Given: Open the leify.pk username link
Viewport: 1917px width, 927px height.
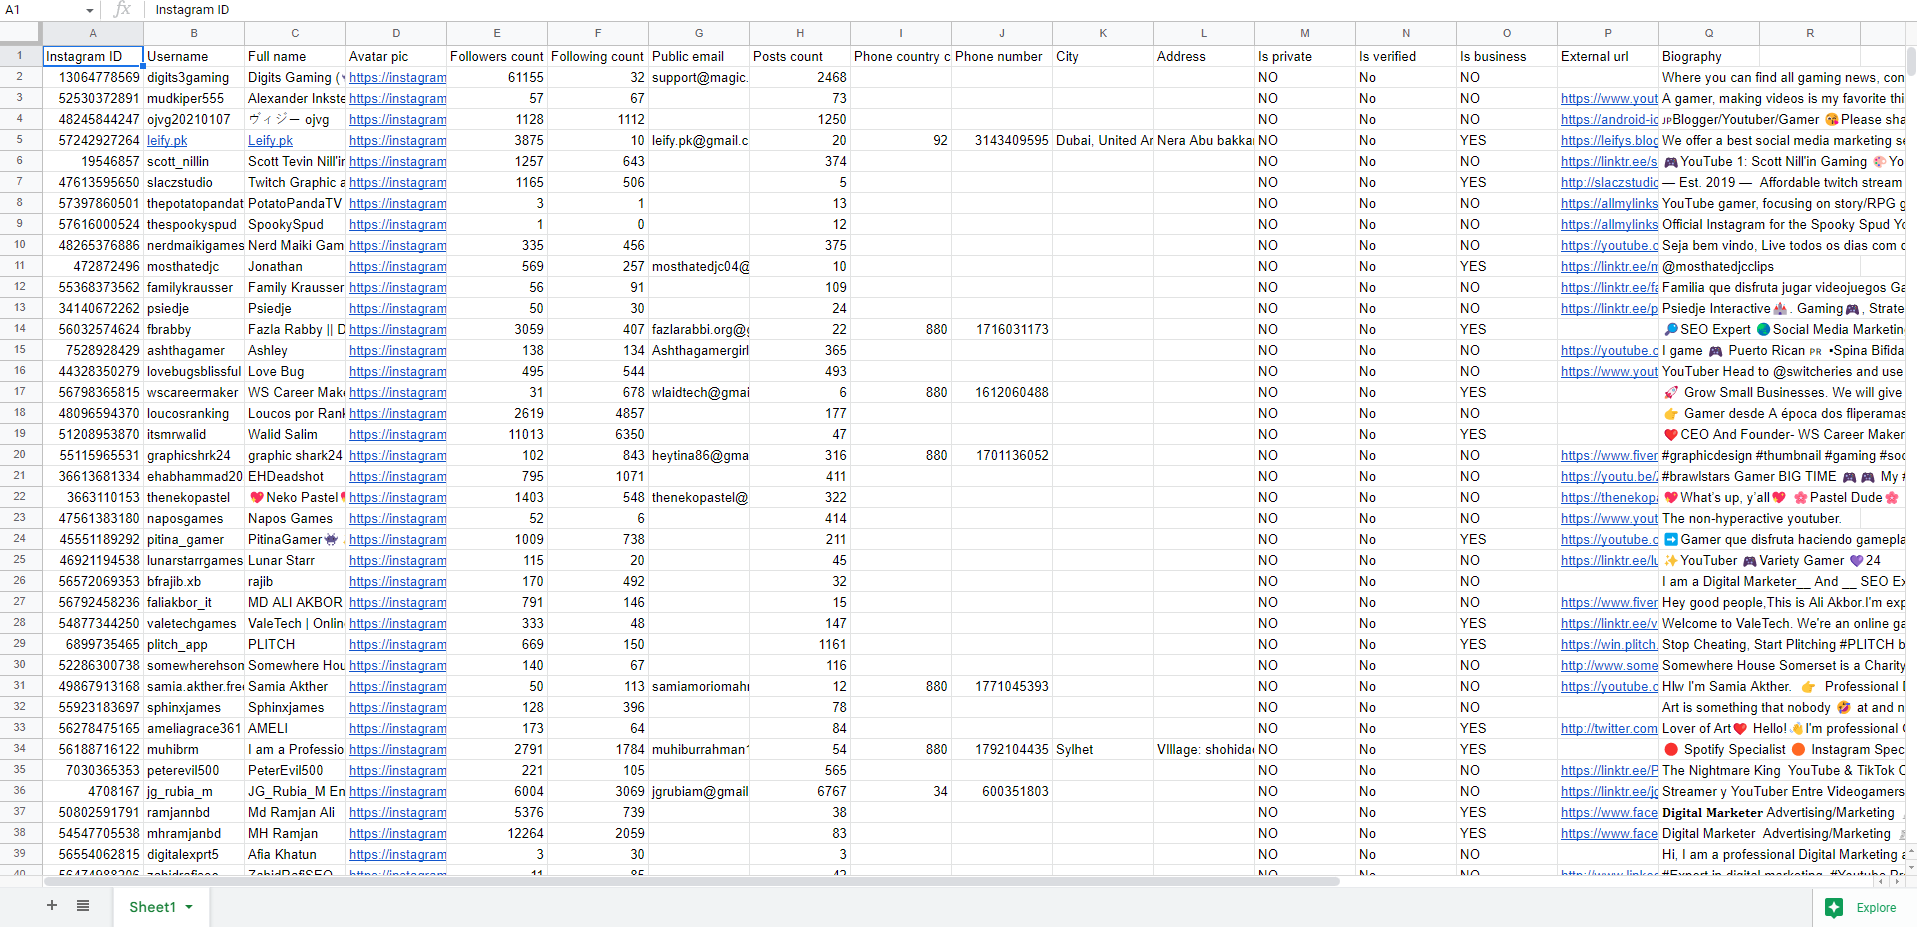Looking at the screenshot, I should tap(167, 140).
